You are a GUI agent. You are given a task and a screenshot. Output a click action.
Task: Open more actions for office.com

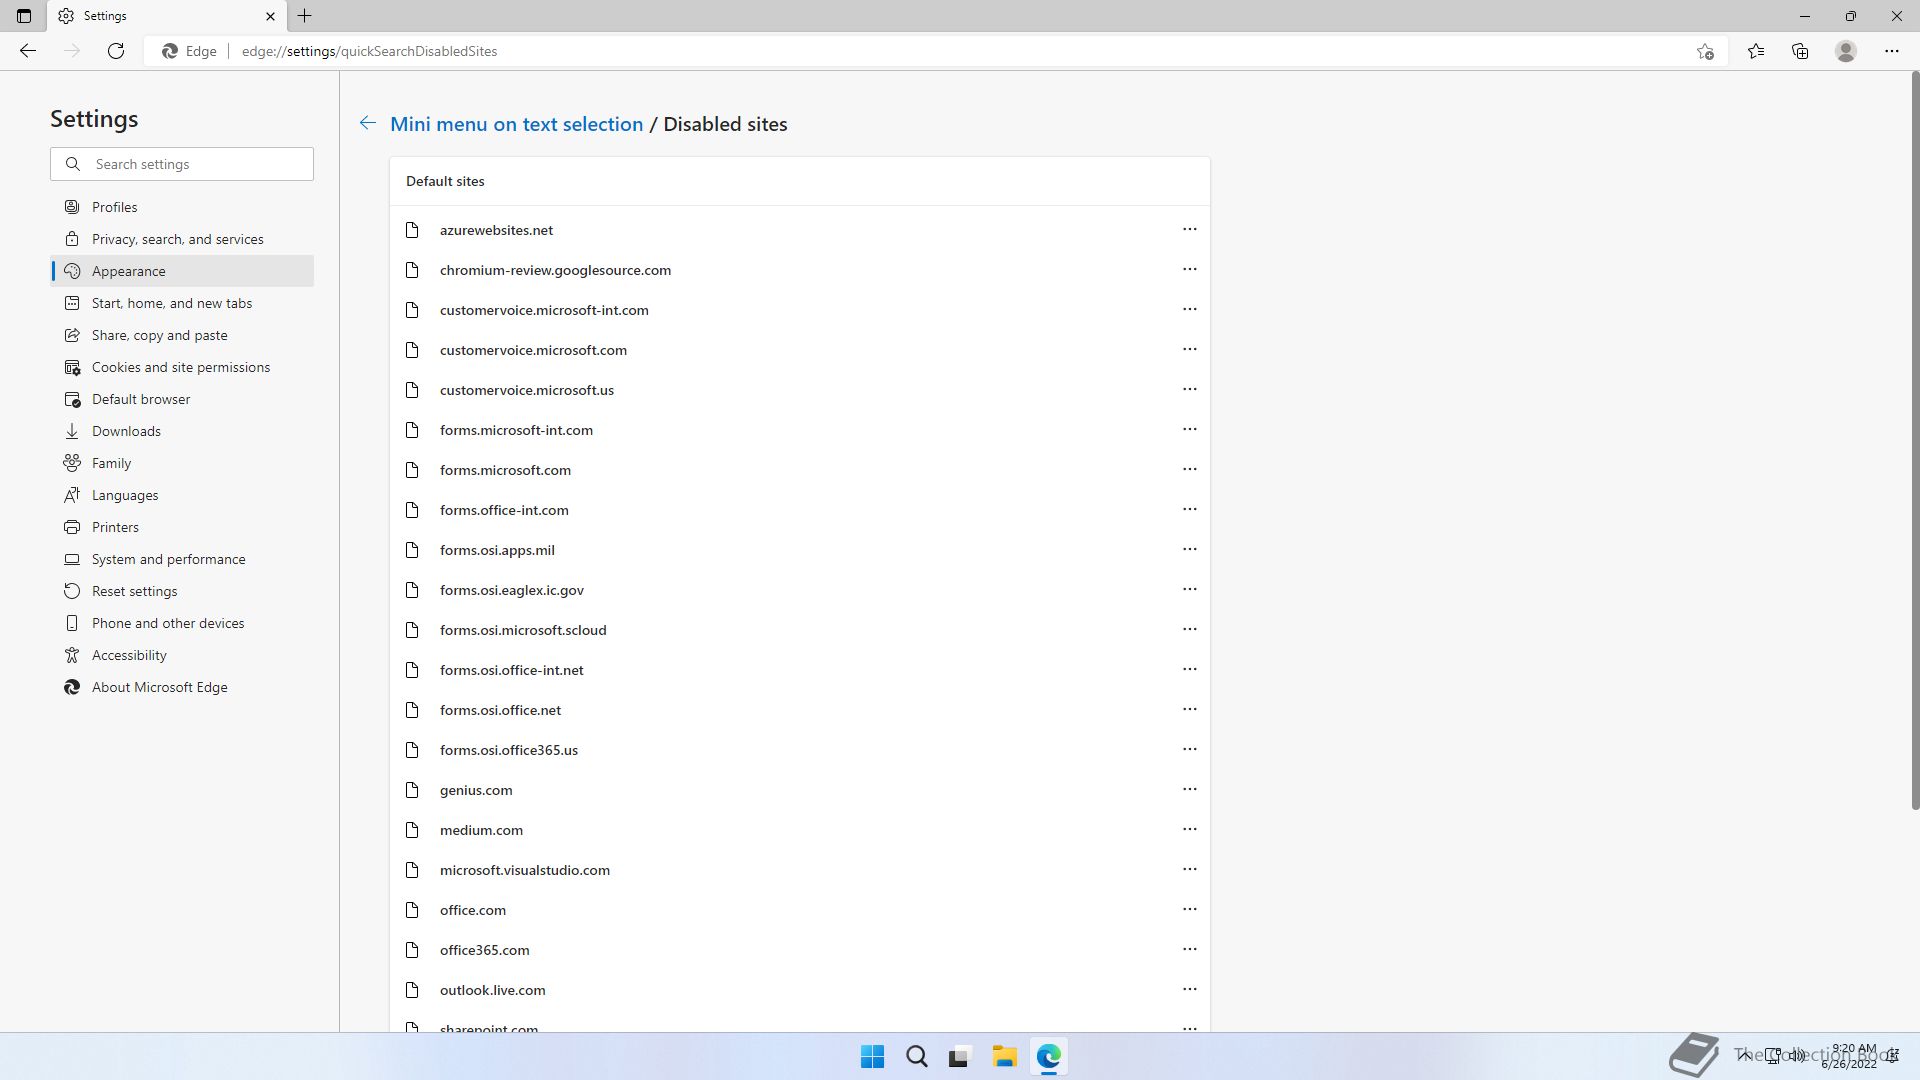[x=1189, y=909]
